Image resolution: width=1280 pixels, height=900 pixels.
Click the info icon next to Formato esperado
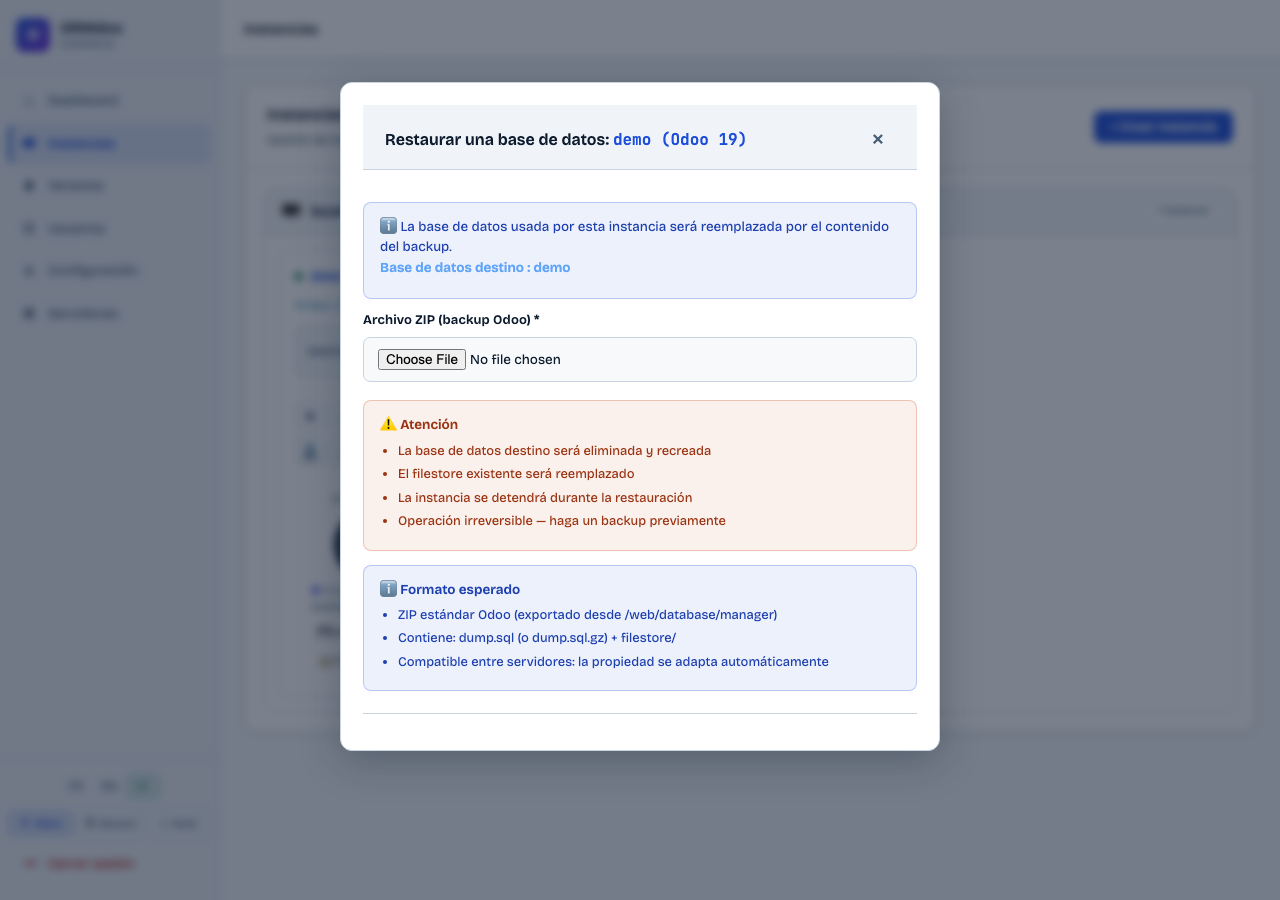(389, 589)
